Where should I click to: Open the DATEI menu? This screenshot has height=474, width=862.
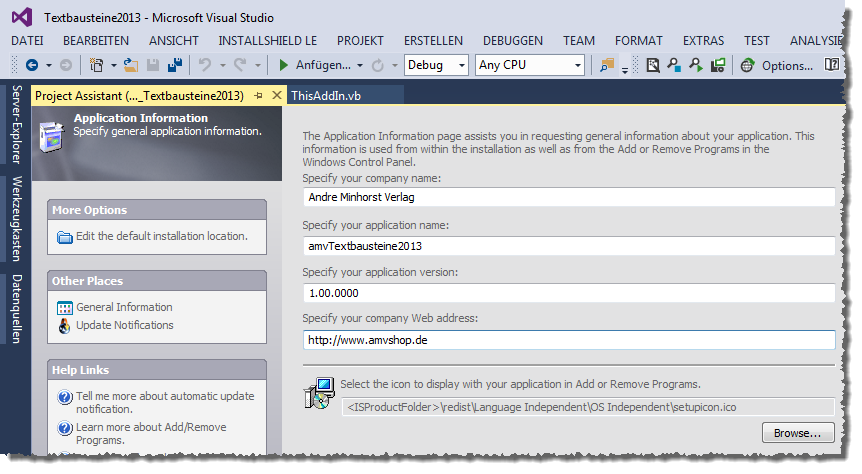point(27,41)
